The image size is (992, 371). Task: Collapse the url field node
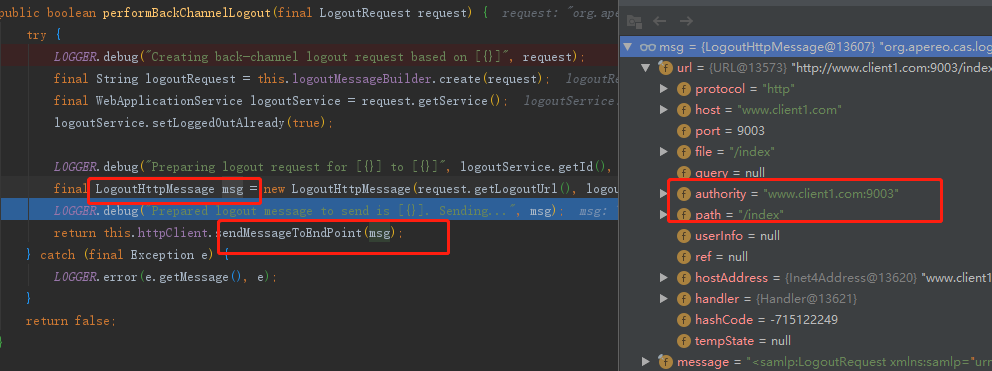[646, 68]
